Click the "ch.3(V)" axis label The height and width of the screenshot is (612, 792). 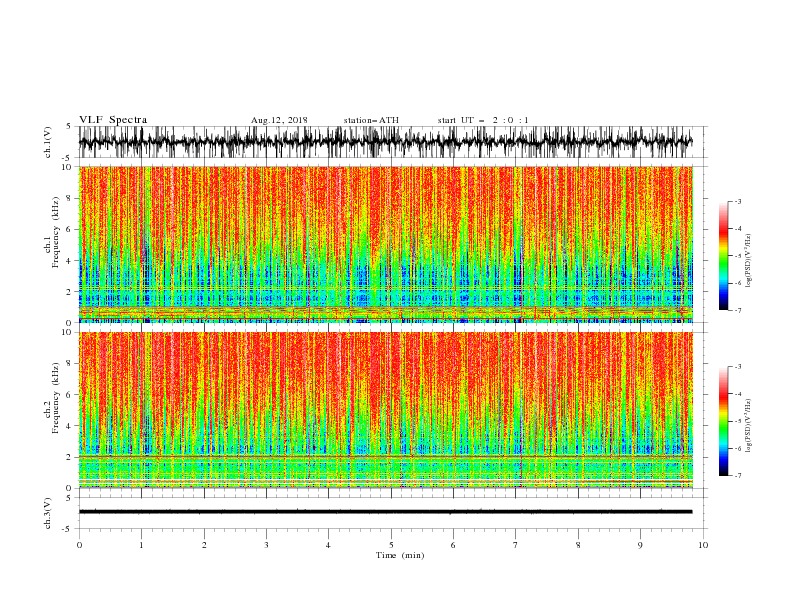pyautogui.click(x=48, y=513)
